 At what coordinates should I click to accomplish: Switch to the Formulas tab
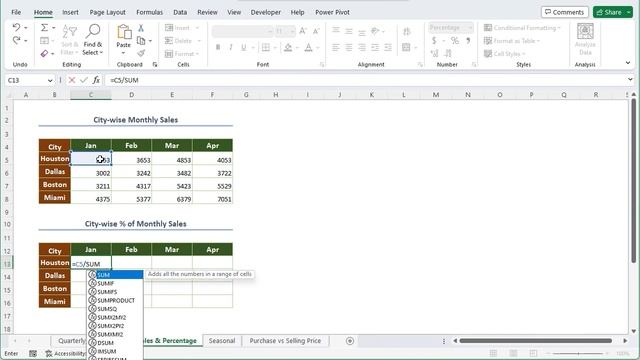pos(149,12)
